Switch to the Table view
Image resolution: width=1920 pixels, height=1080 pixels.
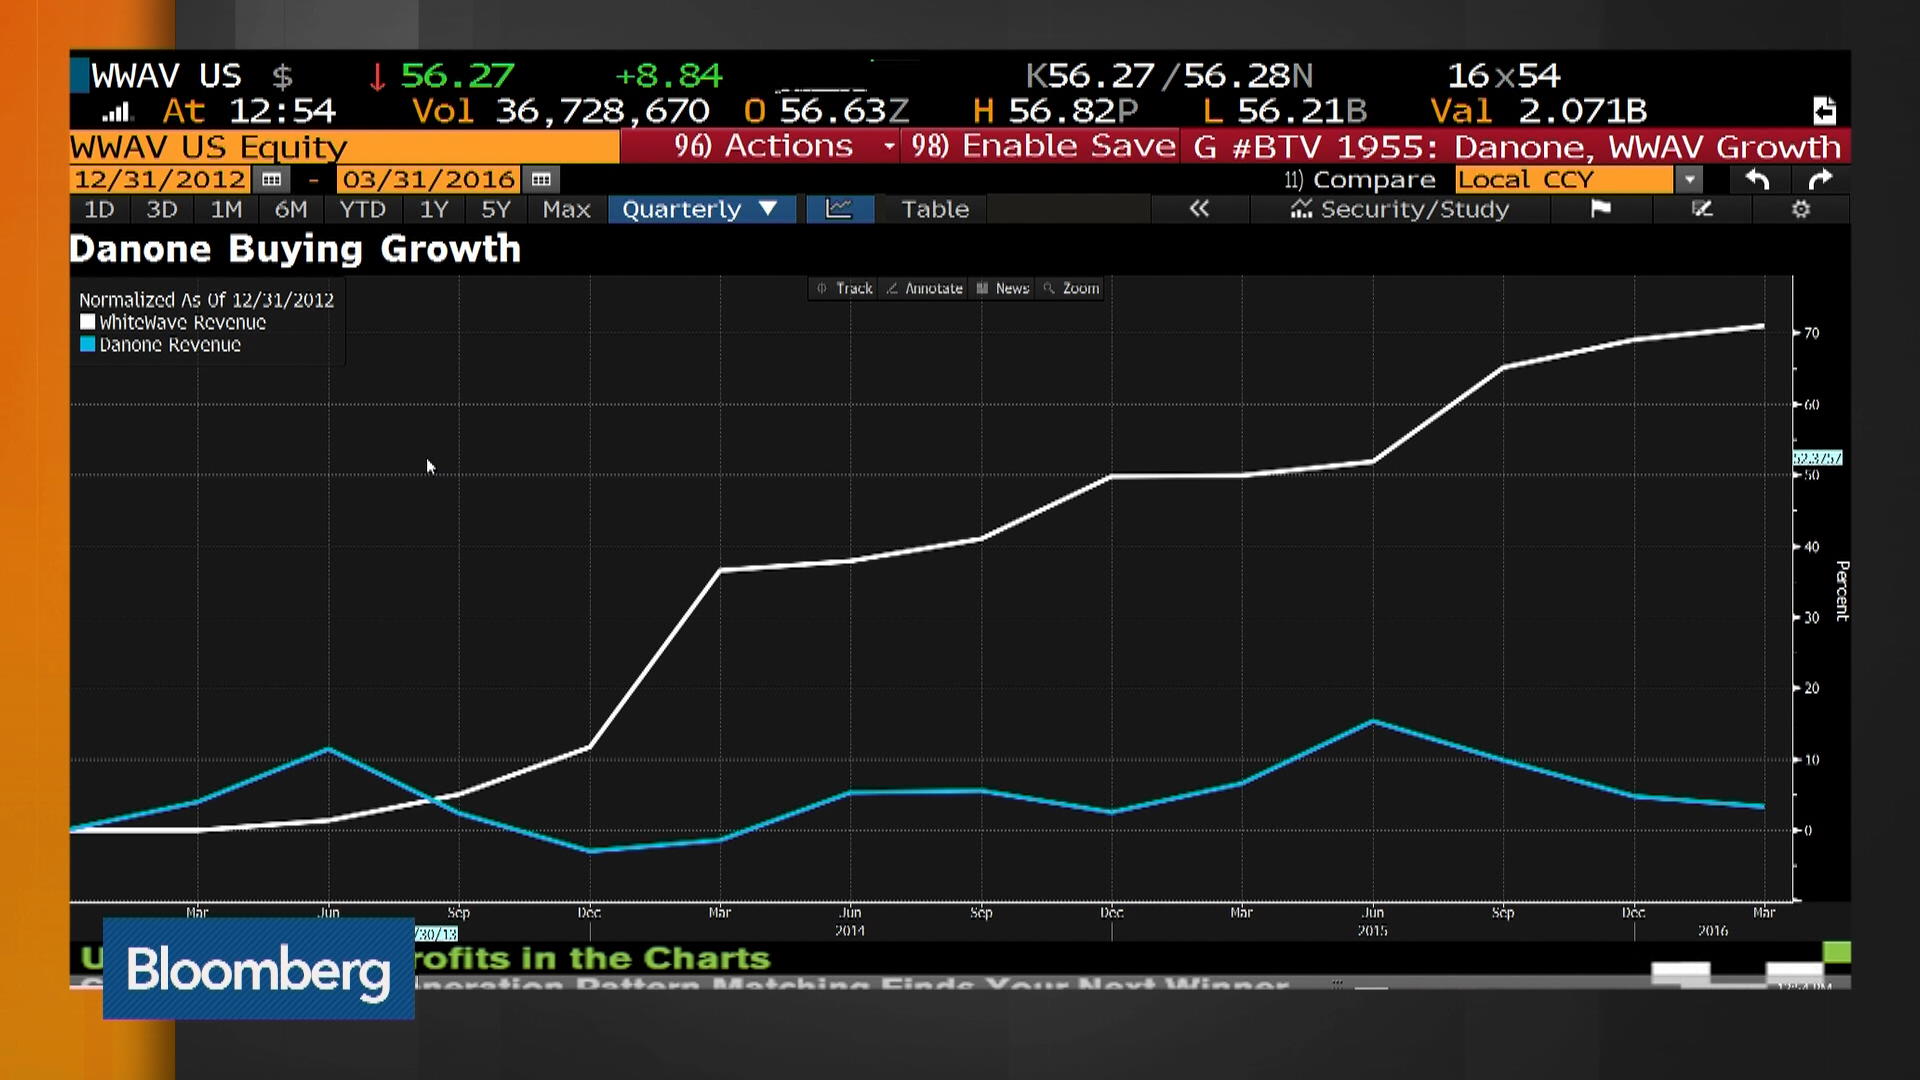click(935, 209)
